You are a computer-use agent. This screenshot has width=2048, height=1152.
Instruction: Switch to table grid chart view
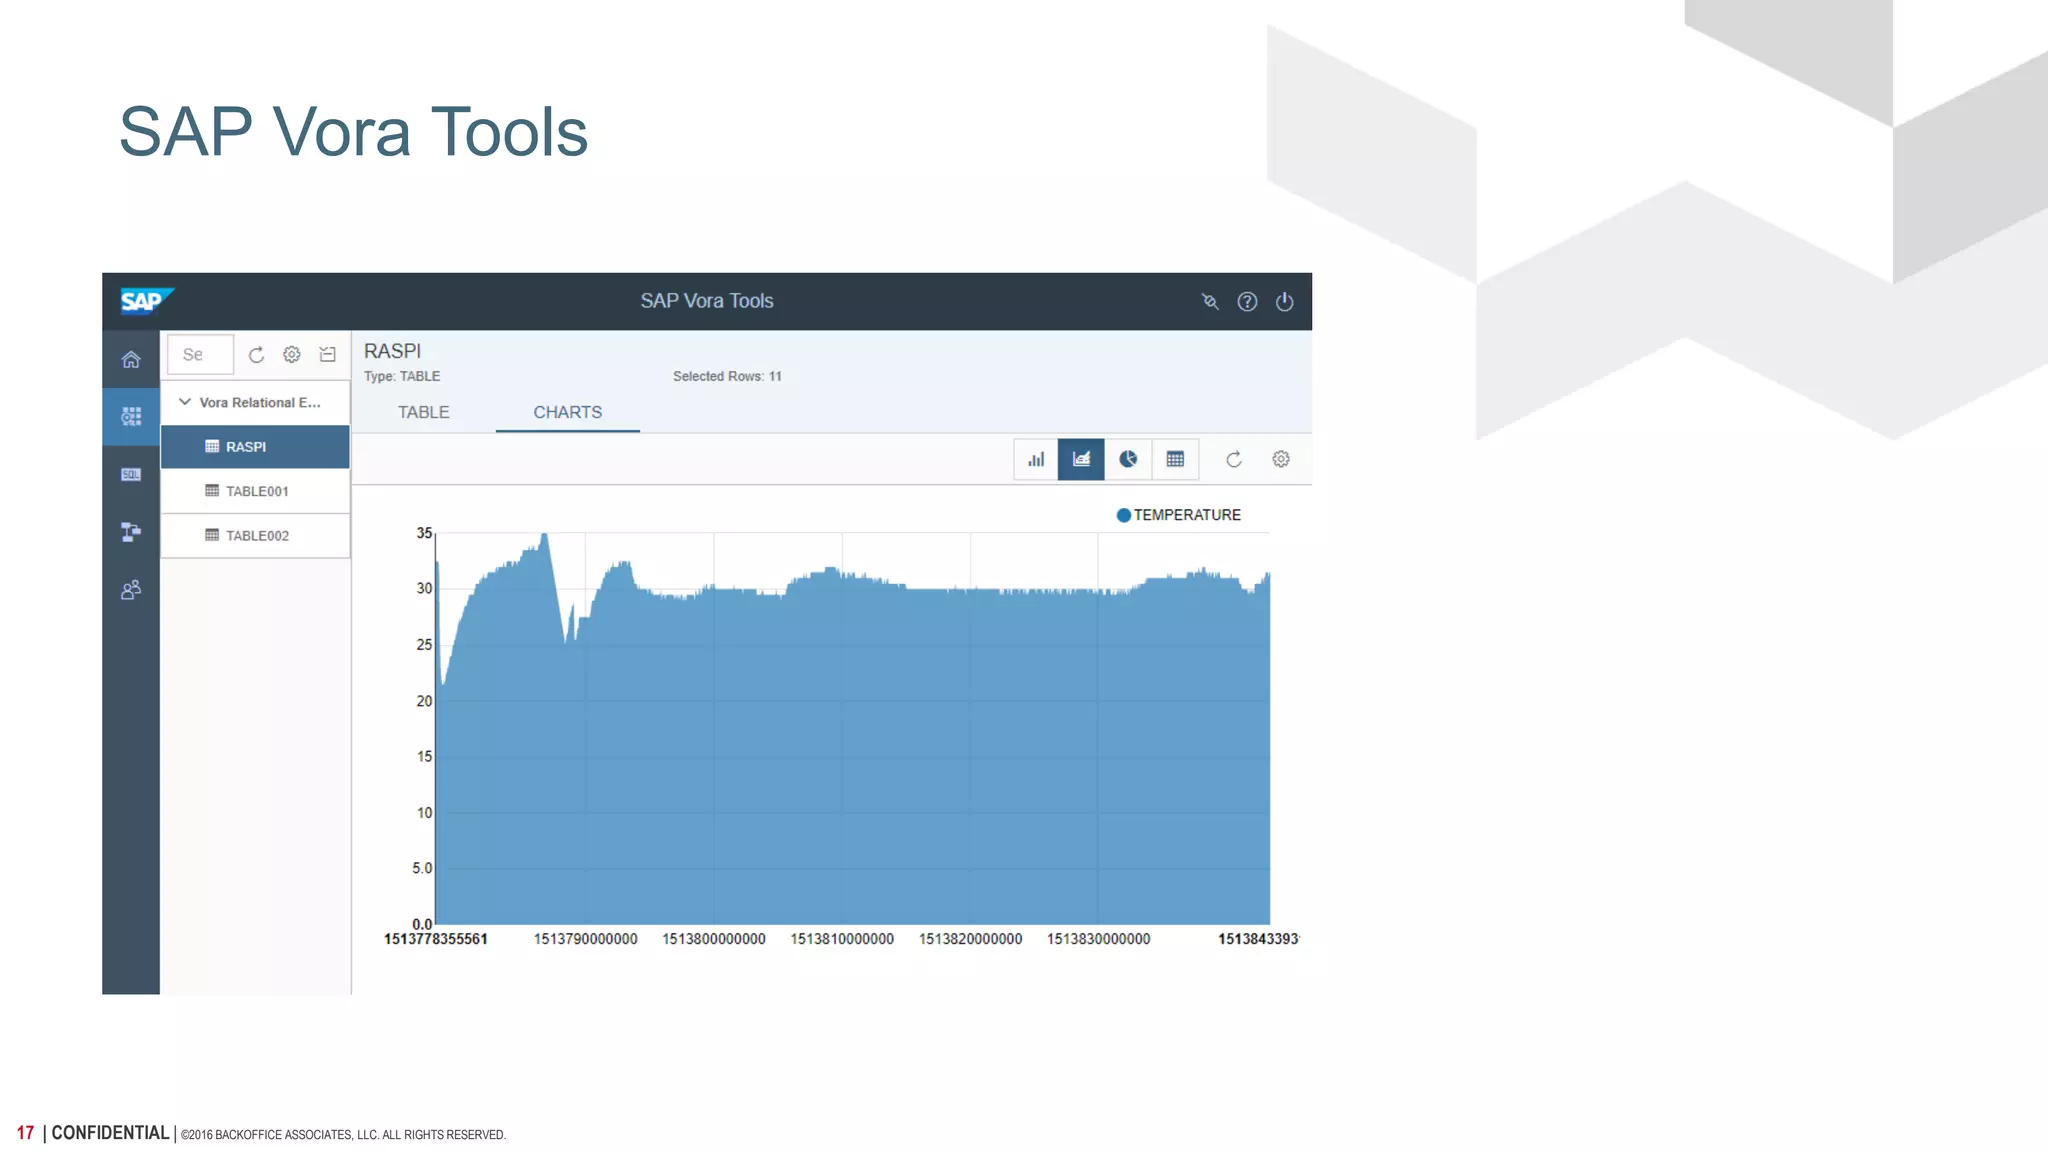tap(1175, 459)
